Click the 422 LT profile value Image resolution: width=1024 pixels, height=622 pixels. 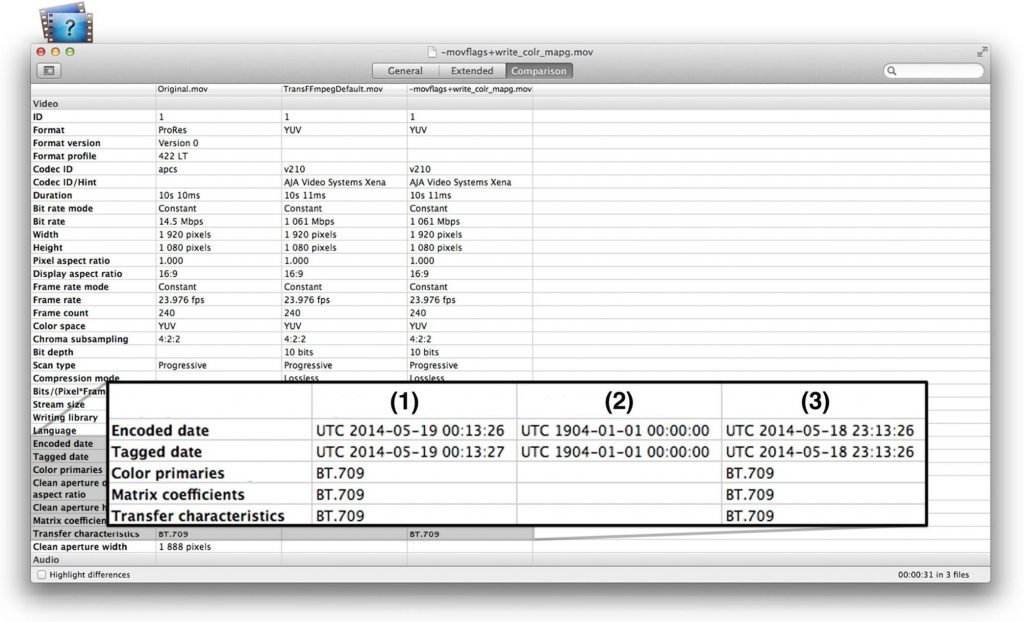173,156
